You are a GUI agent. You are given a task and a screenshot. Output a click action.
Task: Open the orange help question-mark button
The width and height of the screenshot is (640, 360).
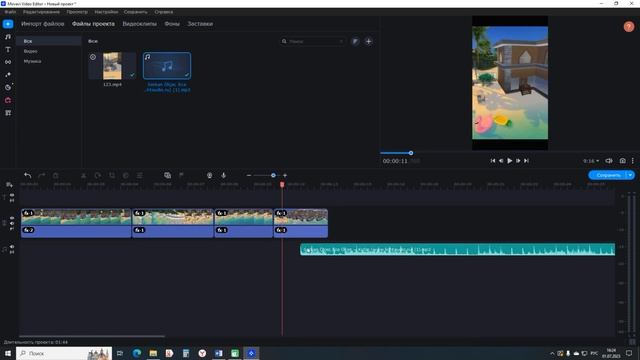click(x=629, y=27)
